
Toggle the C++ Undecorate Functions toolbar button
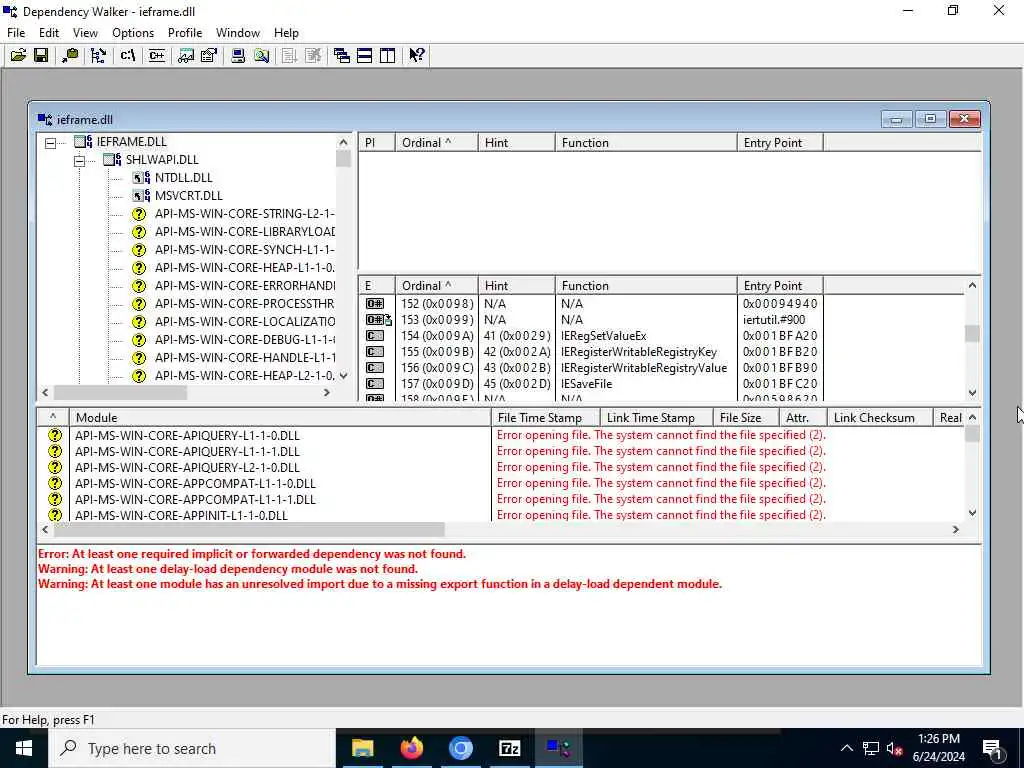click(157, 56)
